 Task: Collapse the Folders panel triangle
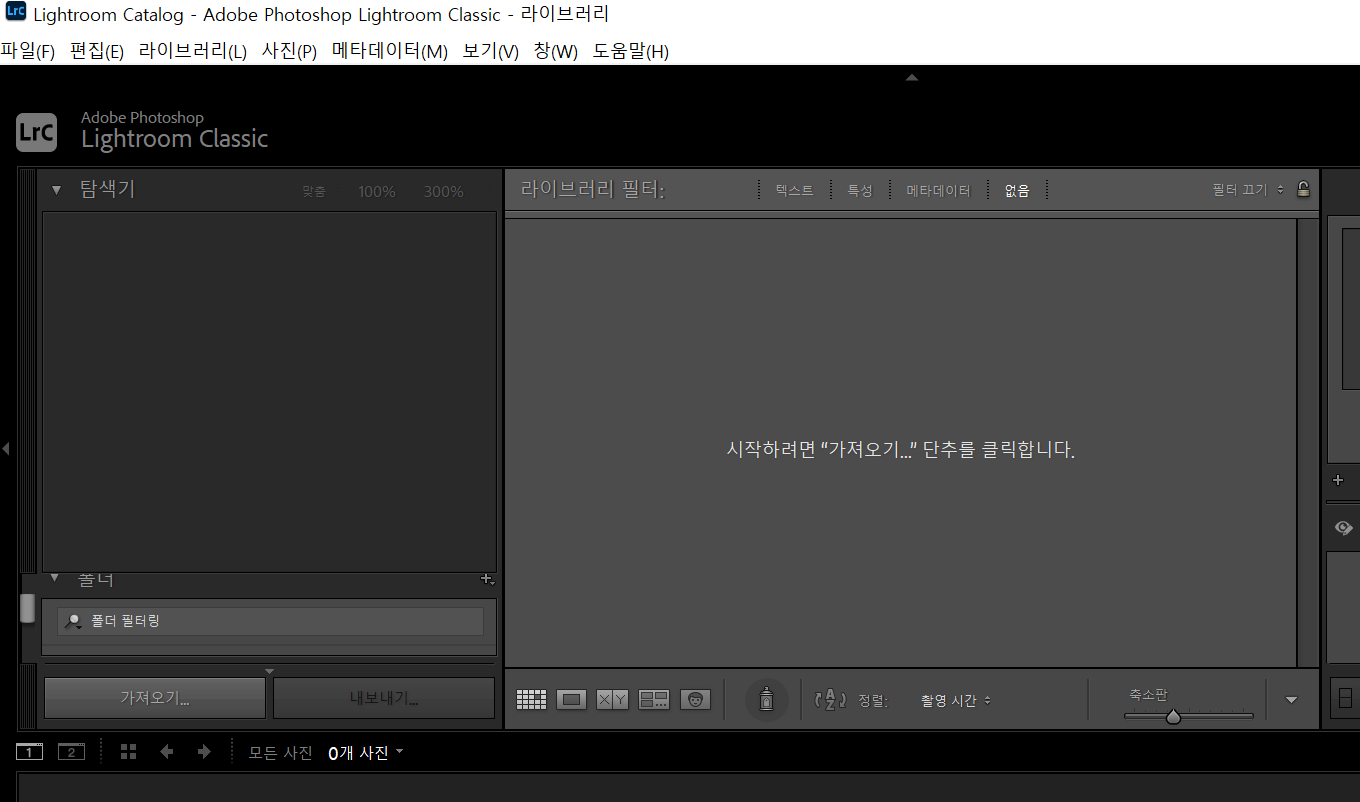(56, 578)
